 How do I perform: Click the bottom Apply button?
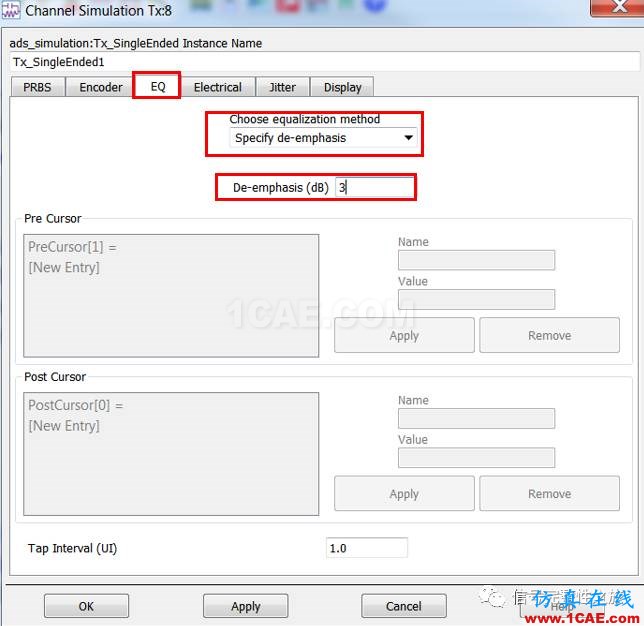[x=246, y=606]
